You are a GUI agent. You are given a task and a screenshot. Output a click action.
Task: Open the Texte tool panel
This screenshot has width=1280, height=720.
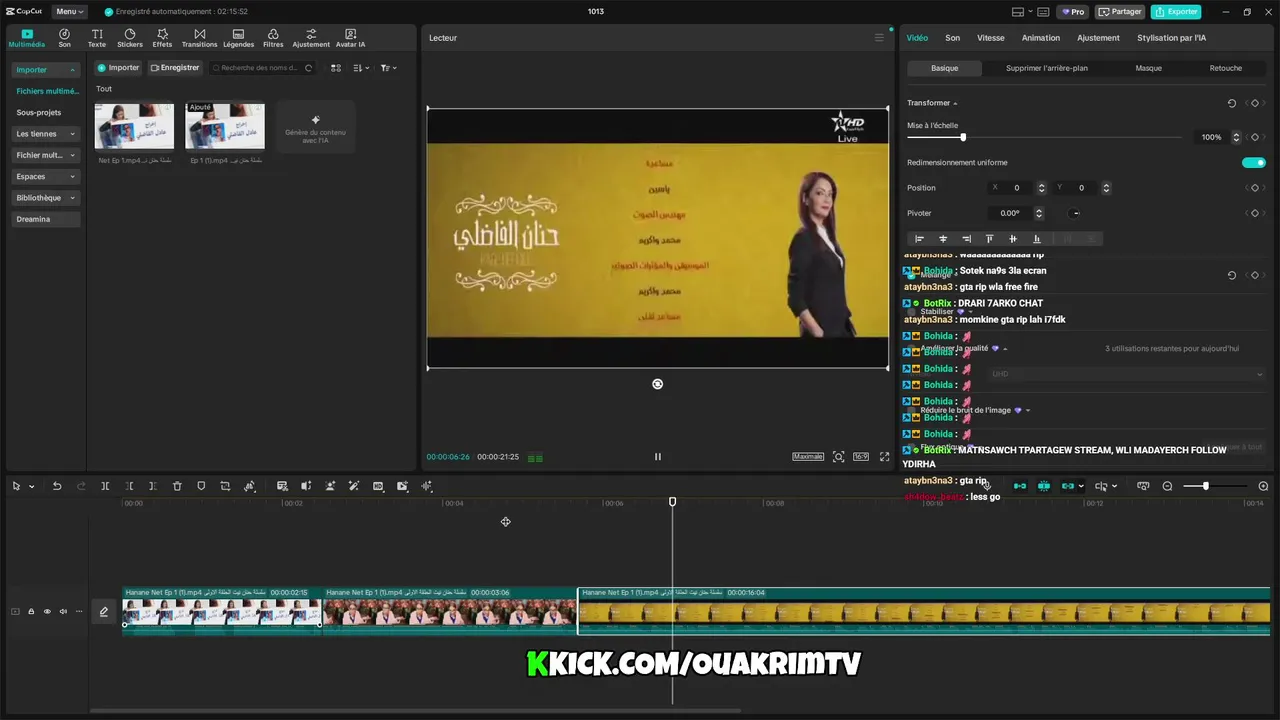point(97,38)
